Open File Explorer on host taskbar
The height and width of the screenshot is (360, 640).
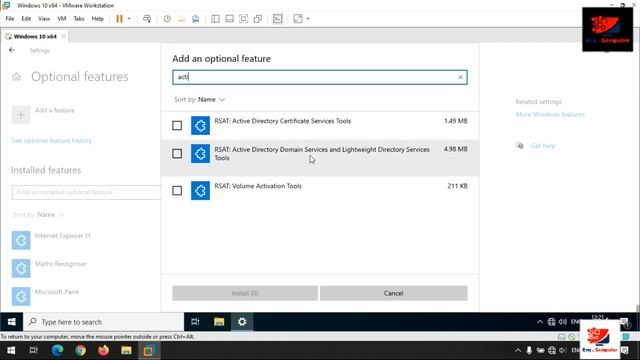126,350
